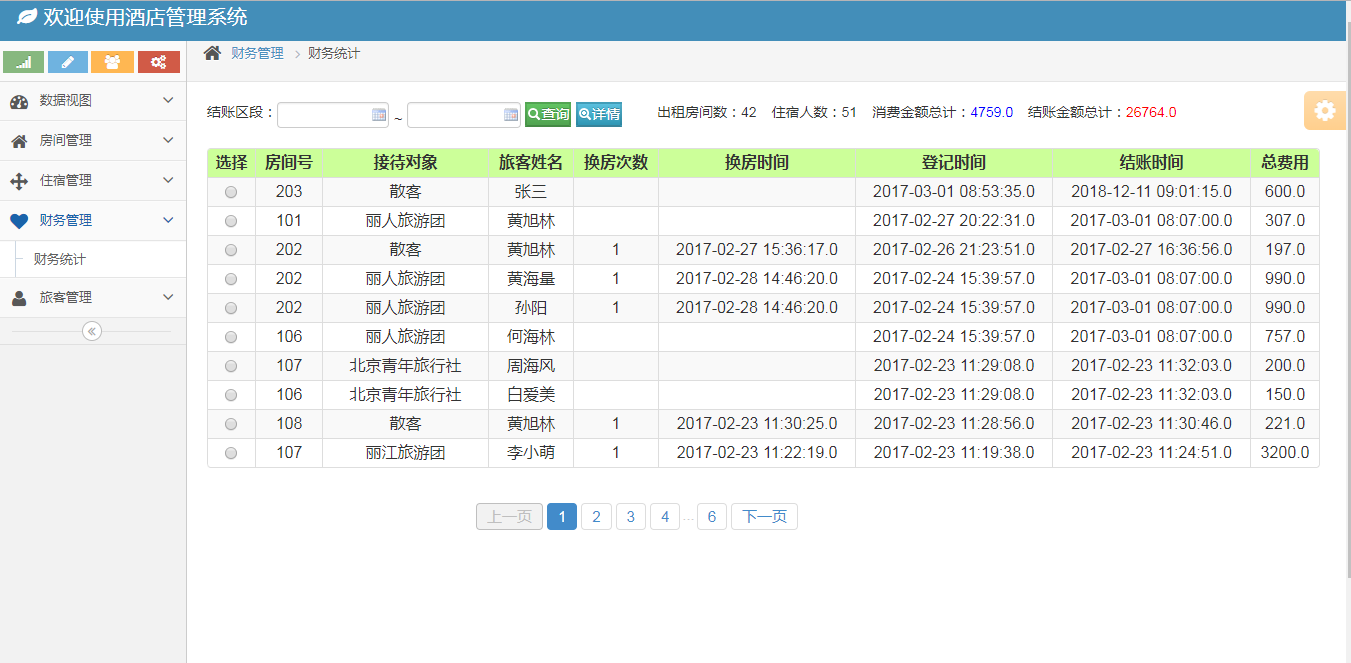Open calendar picker for end date

(510, 115)
